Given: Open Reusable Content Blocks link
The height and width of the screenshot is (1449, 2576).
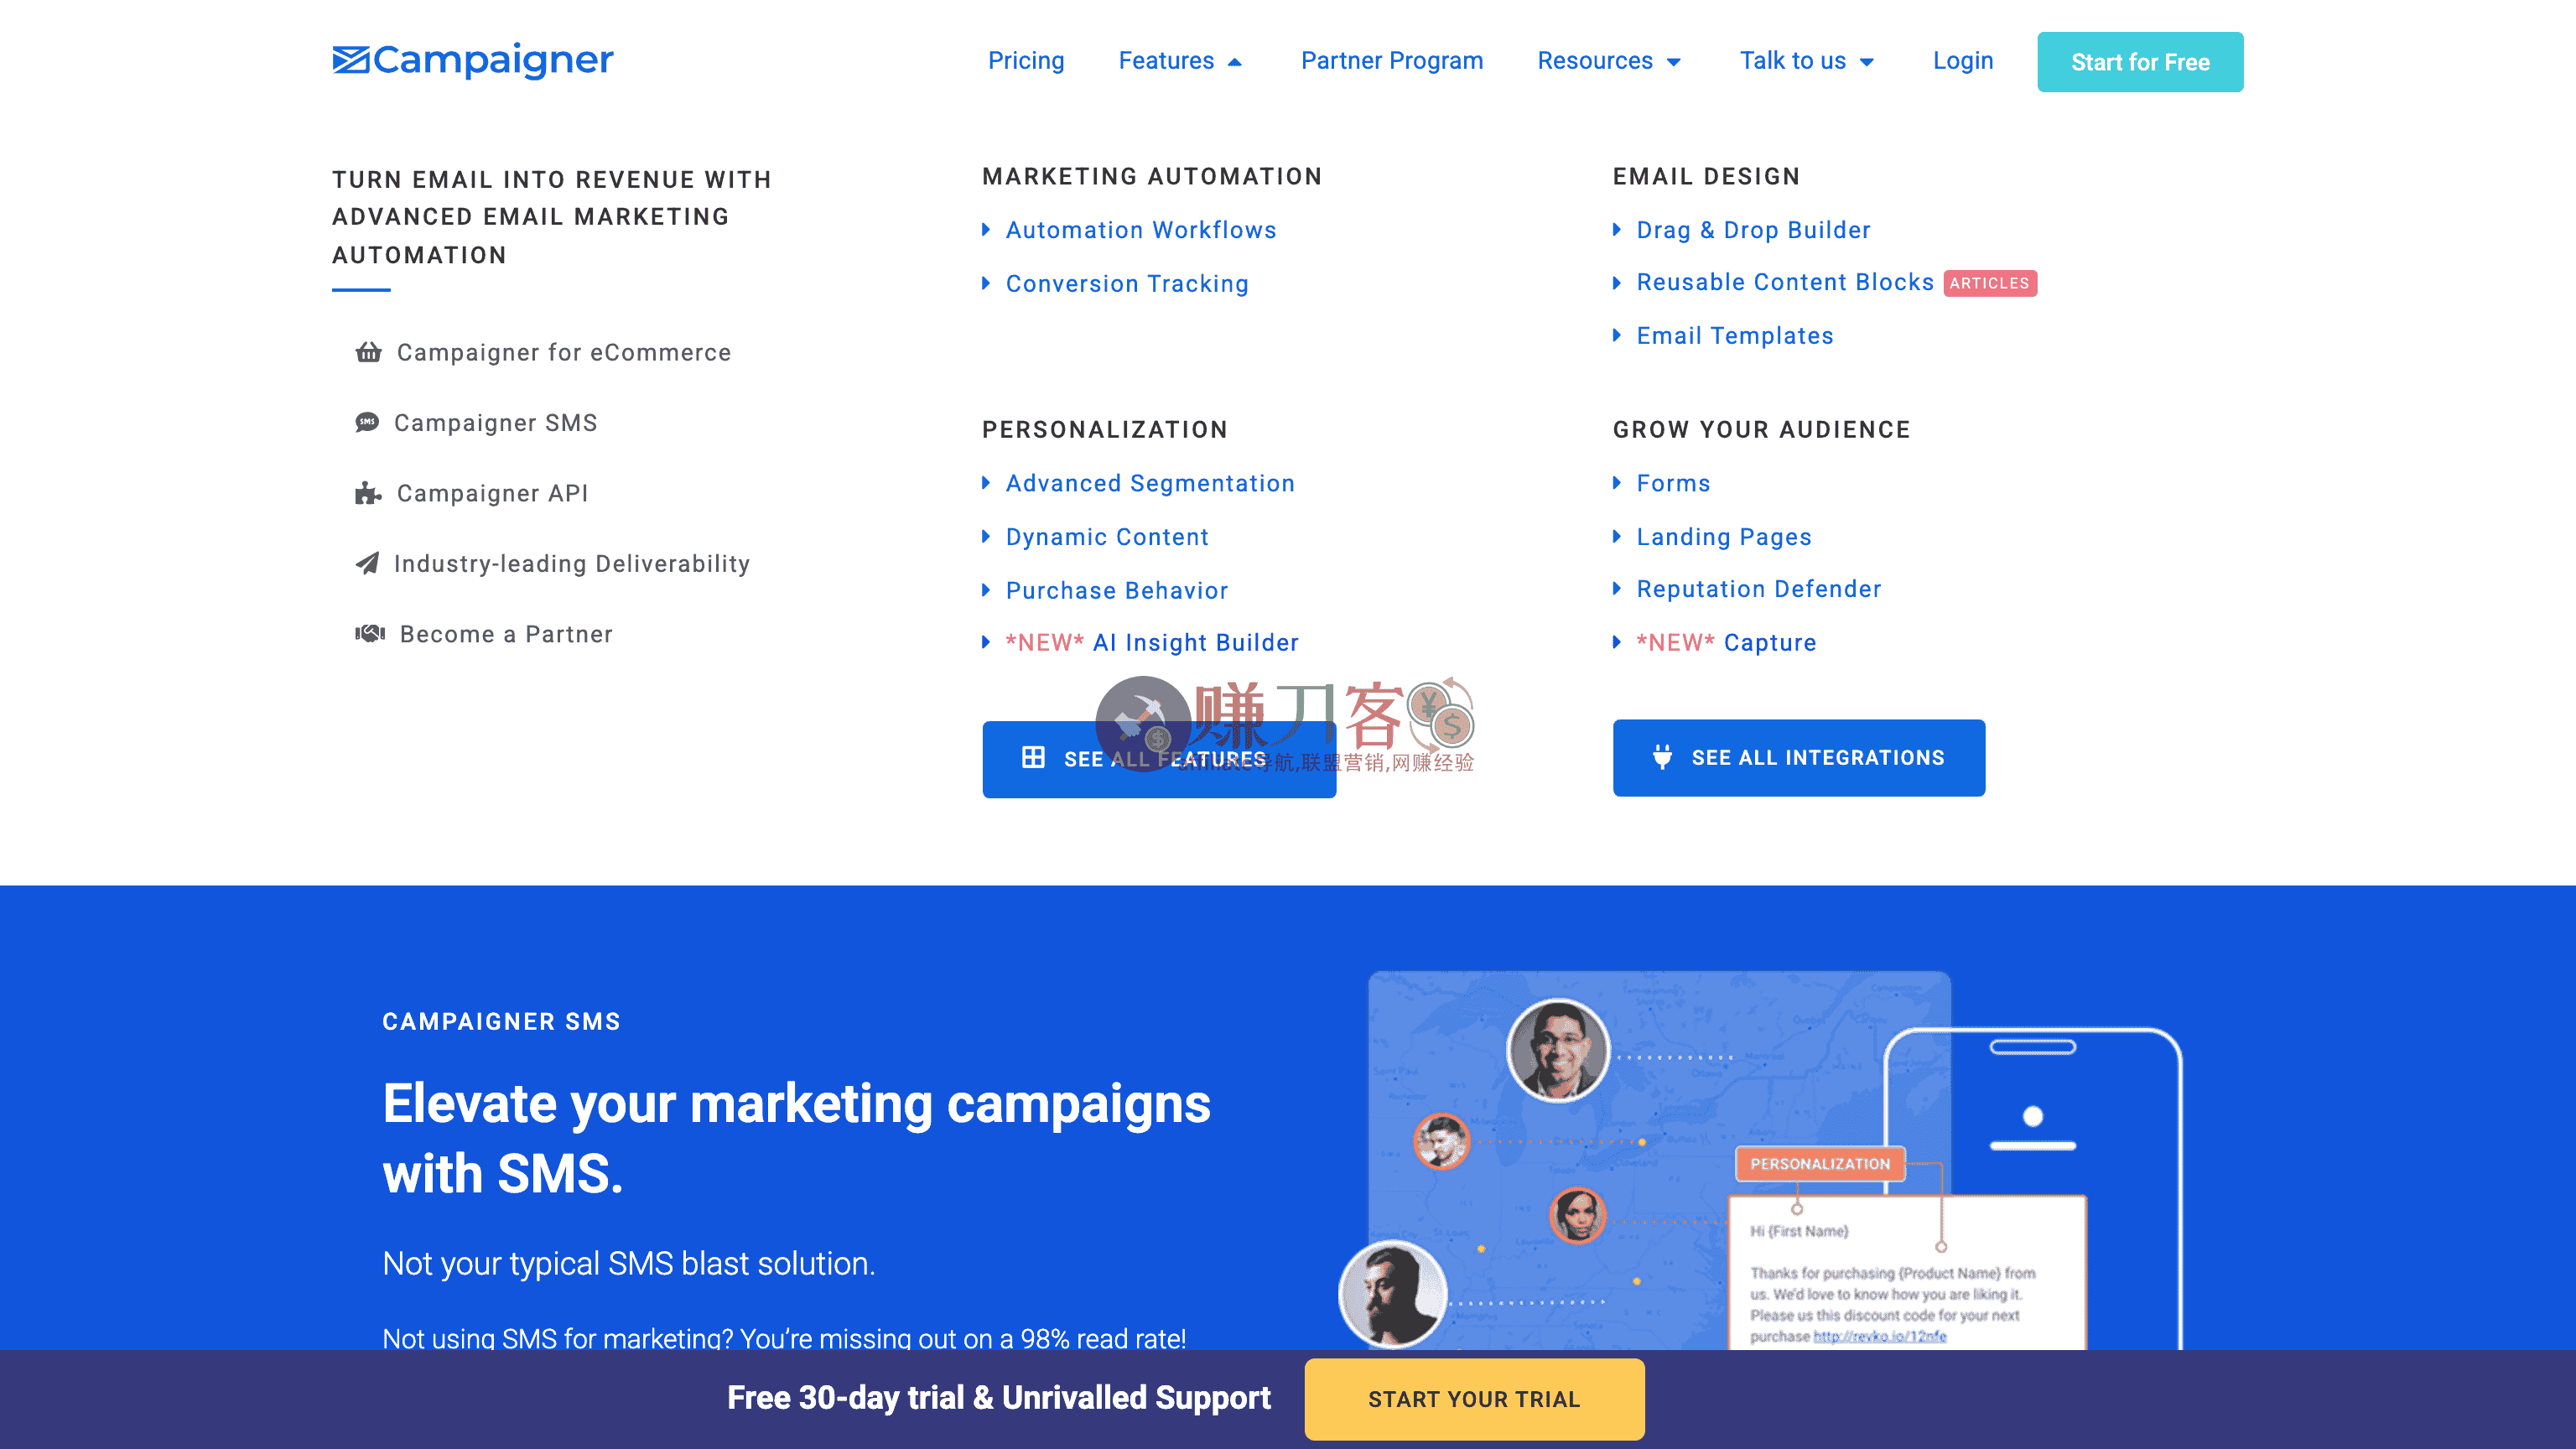Looking at the screenshot, I should [1785, 282].
